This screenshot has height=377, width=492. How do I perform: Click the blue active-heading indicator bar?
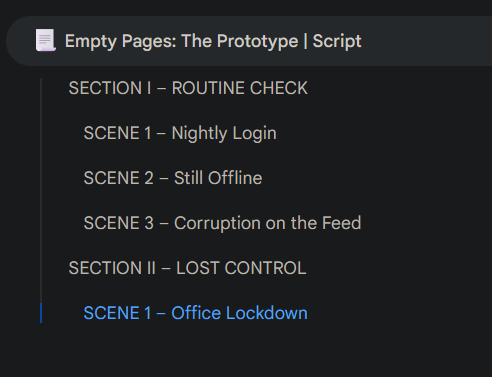[41, 313]
